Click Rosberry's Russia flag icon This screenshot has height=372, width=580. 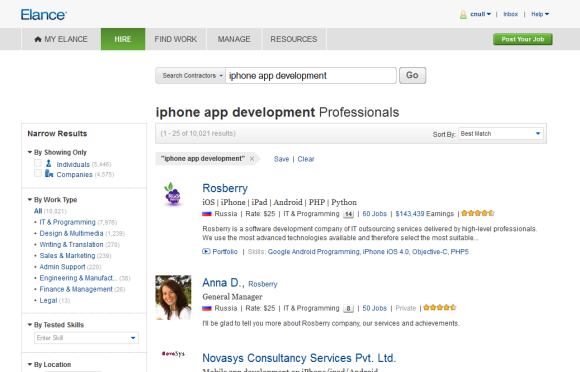coord(207,214)
